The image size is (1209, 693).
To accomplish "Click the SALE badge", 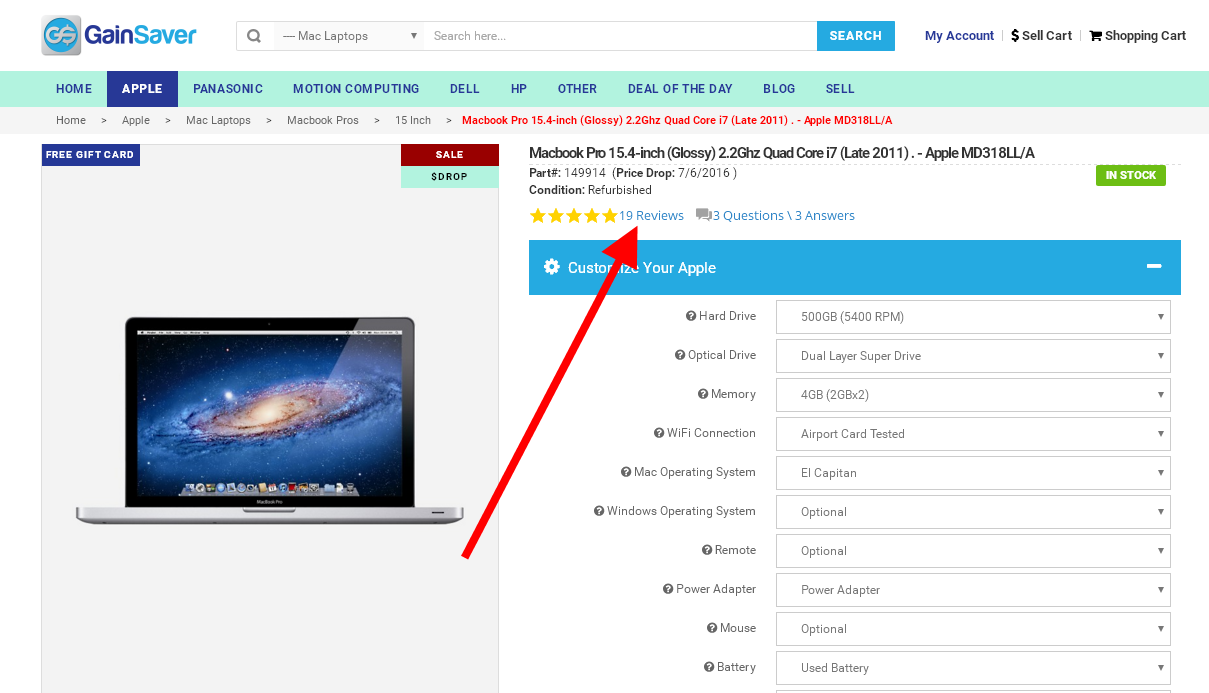I will click(450, 155).
